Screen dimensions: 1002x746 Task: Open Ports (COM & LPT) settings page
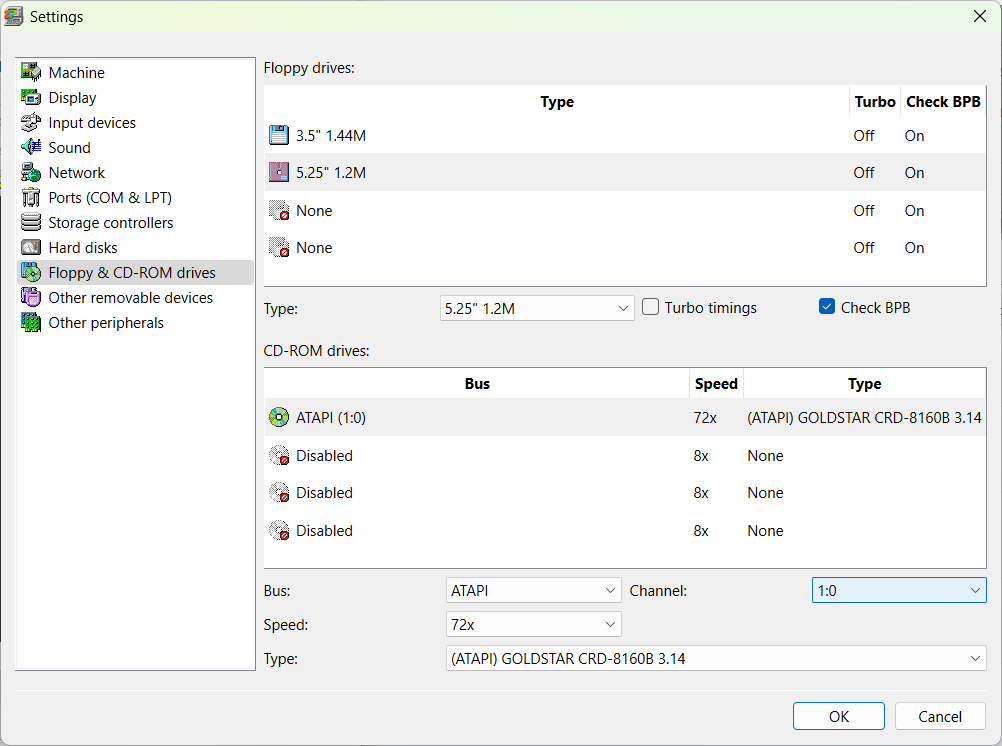pyautogui.click(x=110, y=198)
